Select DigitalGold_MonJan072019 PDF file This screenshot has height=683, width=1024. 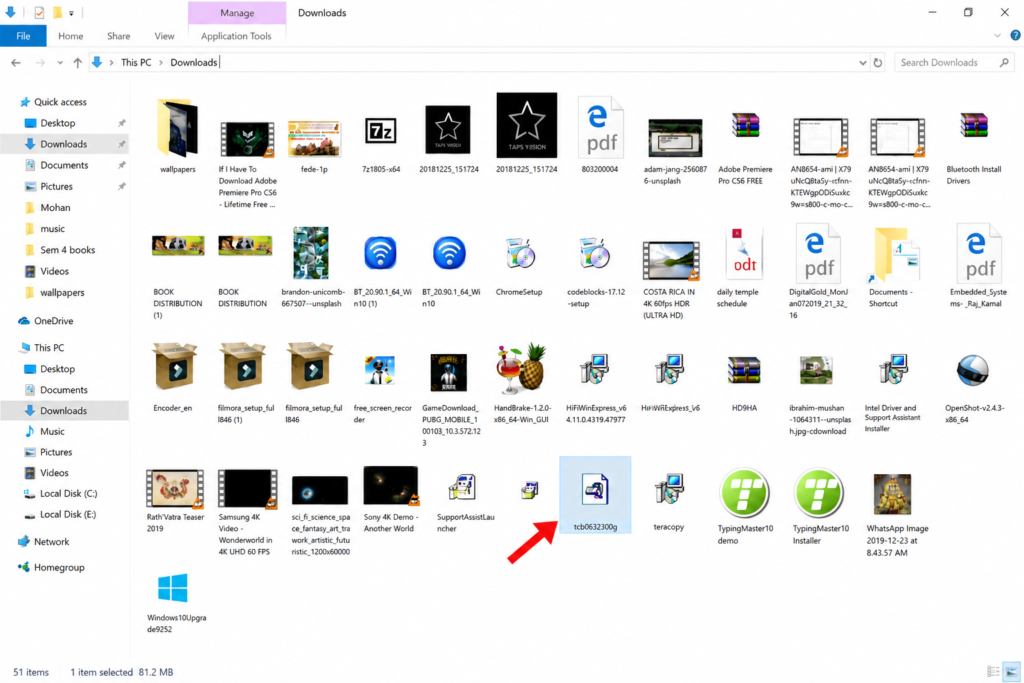click(818, 253)
